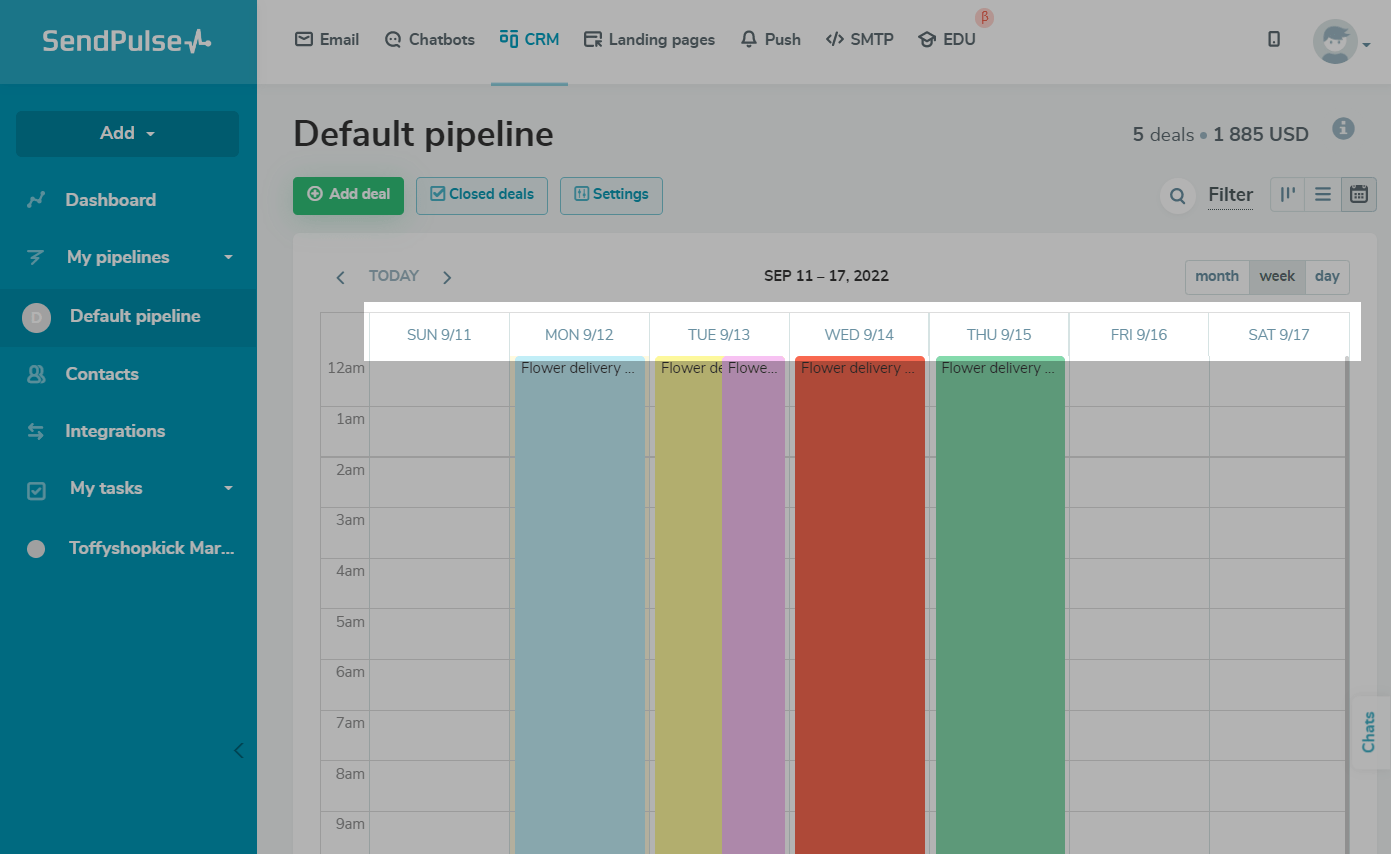1391x854 pixels.
Task: Open the mobile device icon
Action: coord(1274,40)
